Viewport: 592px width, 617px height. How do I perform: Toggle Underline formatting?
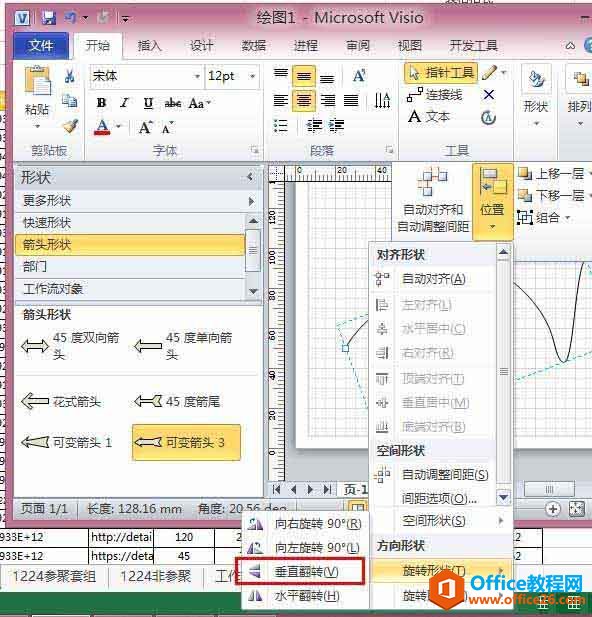[x=148, y=103]
